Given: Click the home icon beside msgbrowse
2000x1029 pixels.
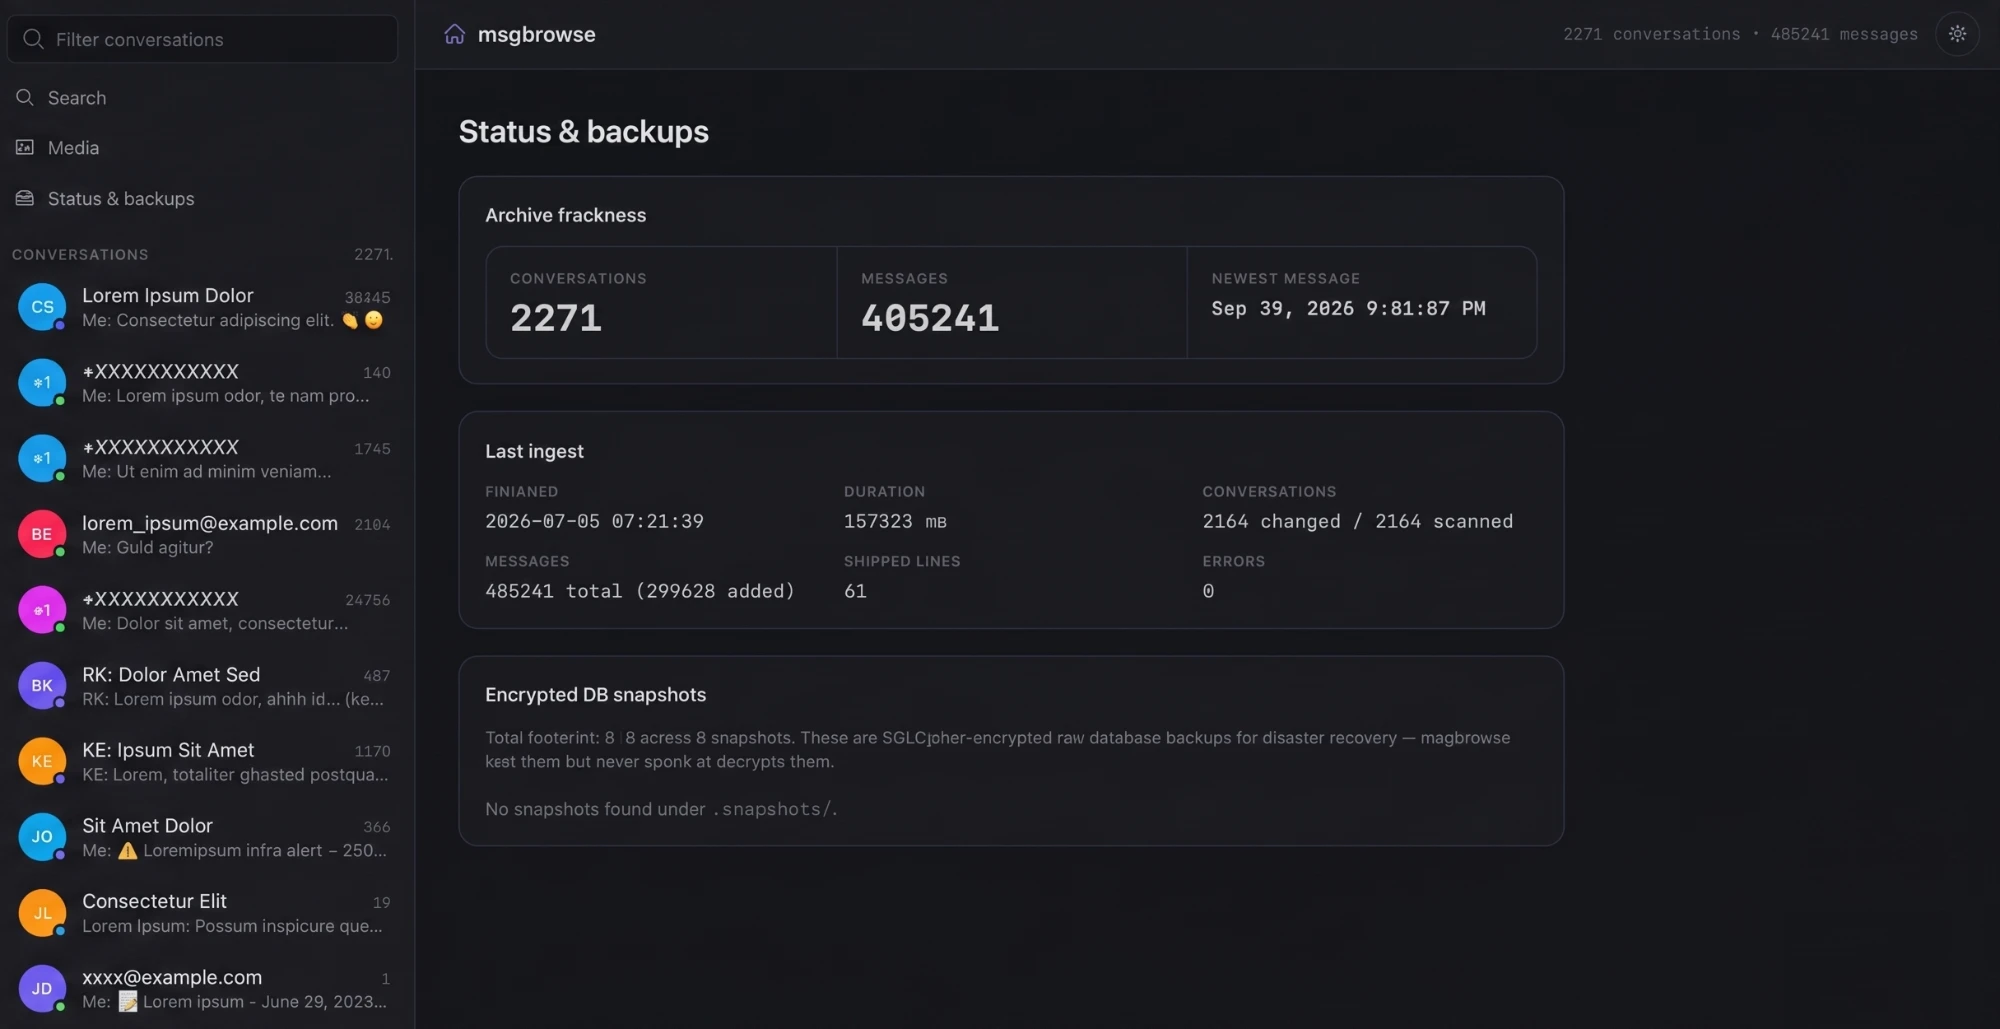Looking at the screenshot, I should pyautogui.click(x=454, y=34).
